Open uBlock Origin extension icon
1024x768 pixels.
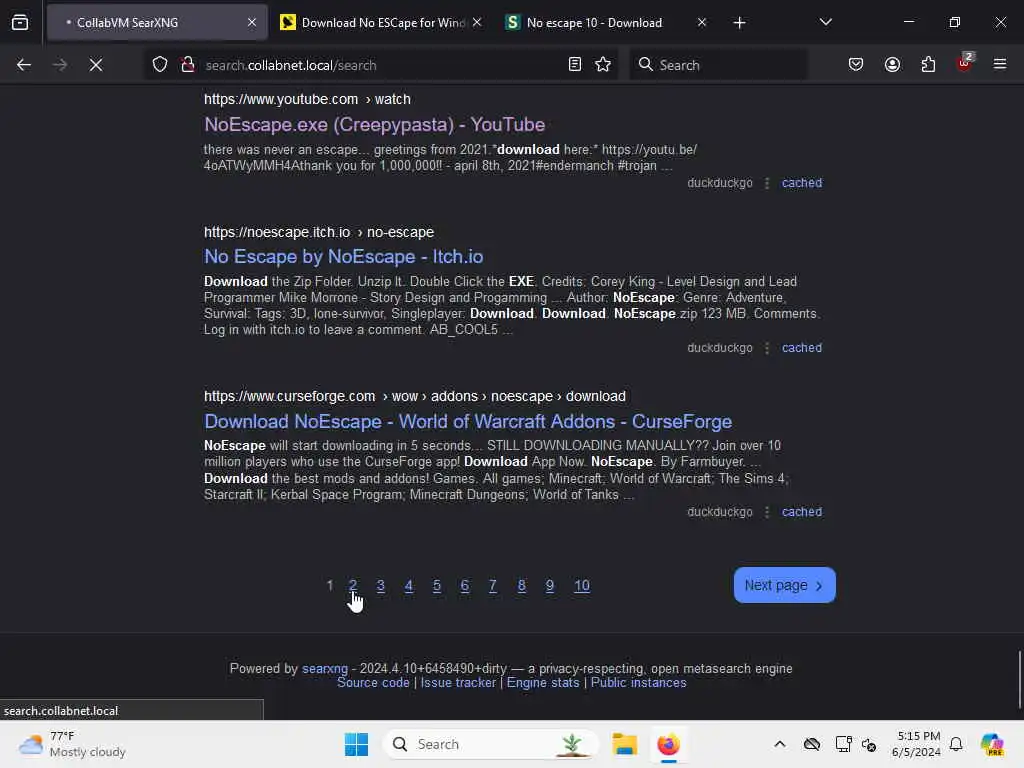[x=965, y=63]
